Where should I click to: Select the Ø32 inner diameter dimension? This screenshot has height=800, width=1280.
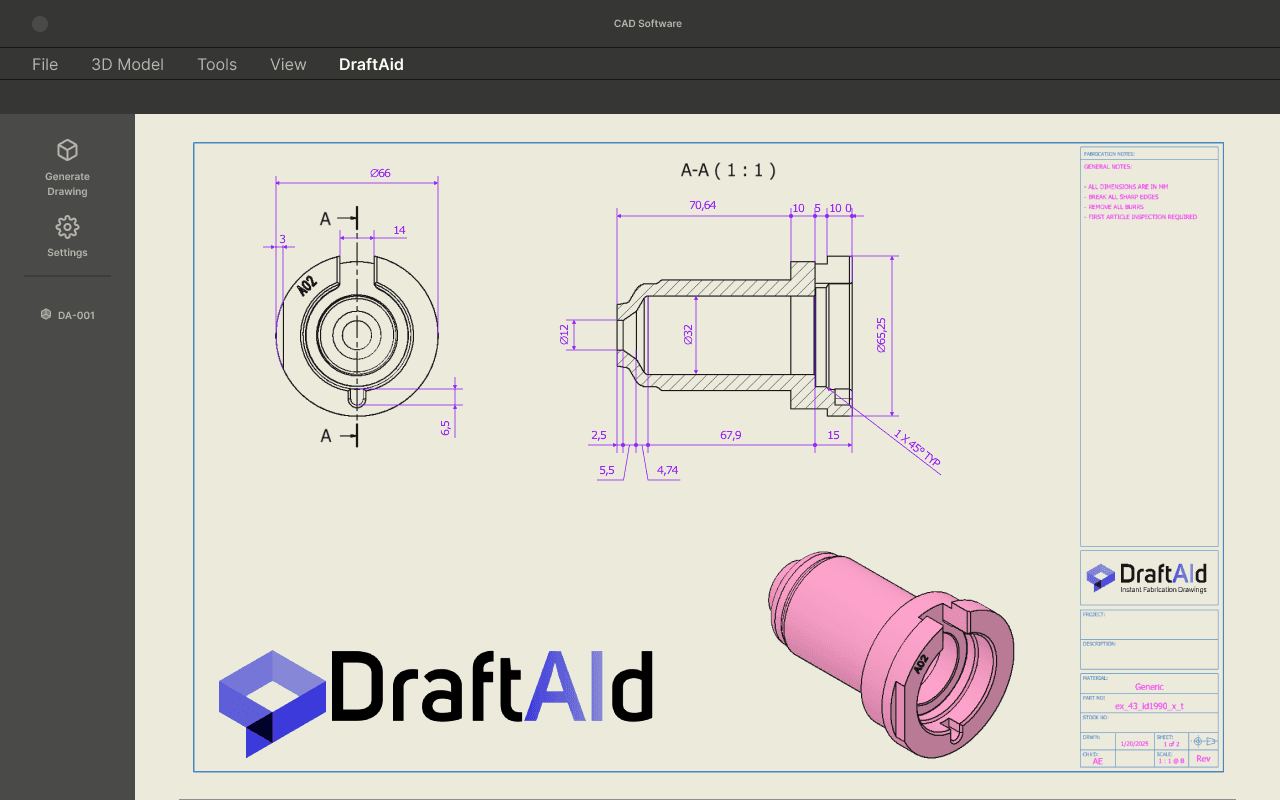[x=688, y=335]
